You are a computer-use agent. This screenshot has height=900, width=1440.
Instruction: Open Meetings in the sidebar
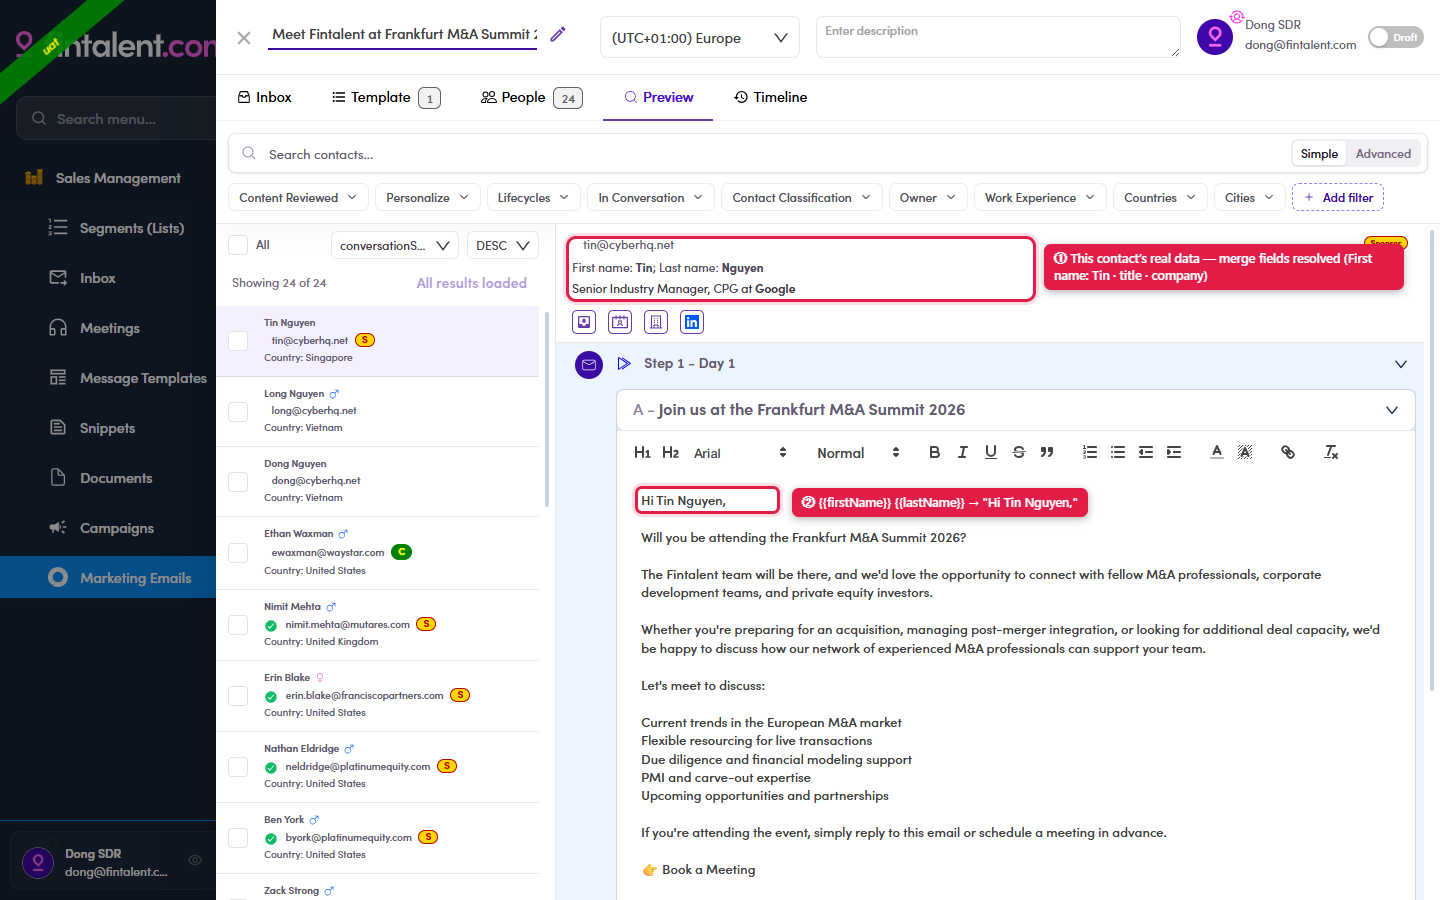click(x=108, y=328)
